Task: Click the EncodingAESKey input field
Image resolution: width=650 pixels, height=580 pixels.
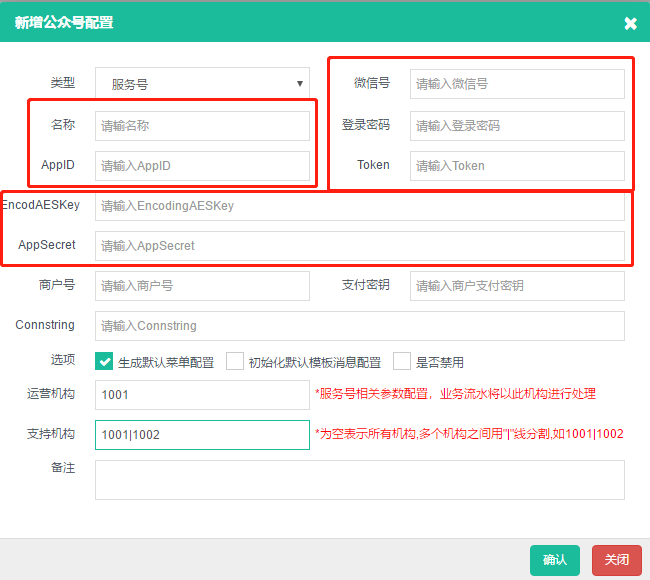Action: click(x=360, y=206)
